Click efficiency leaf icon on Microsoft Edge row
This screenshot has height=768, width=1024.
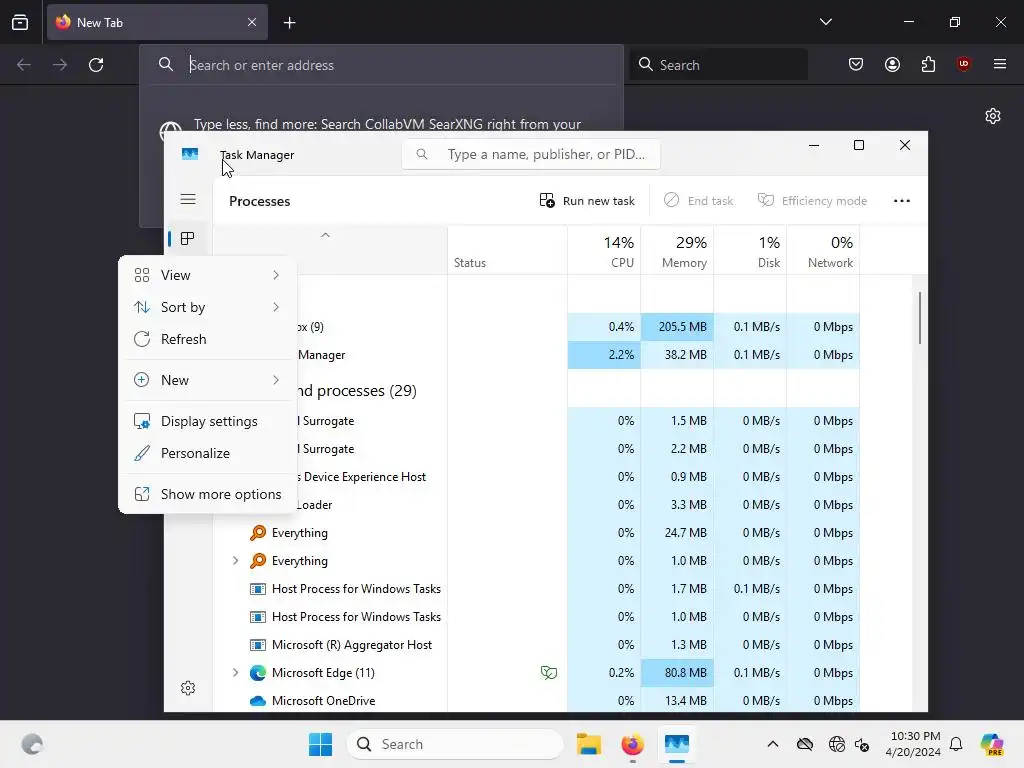549,673
